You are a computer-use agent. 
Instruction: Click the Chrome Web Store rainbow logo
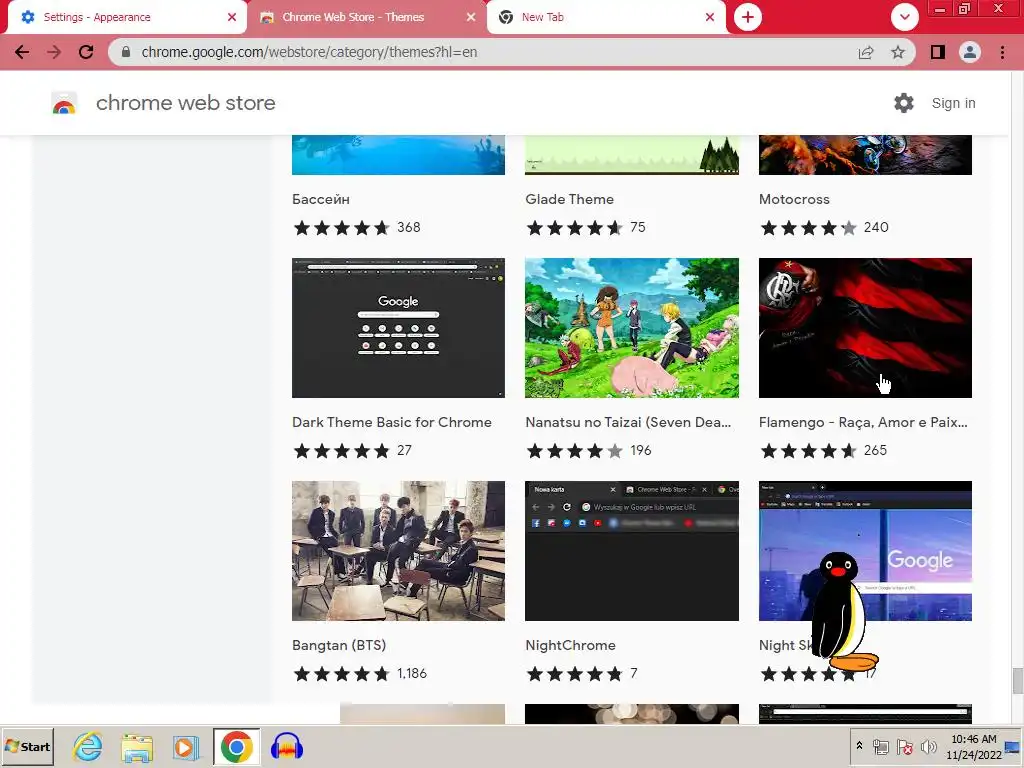tap(64, 103)
